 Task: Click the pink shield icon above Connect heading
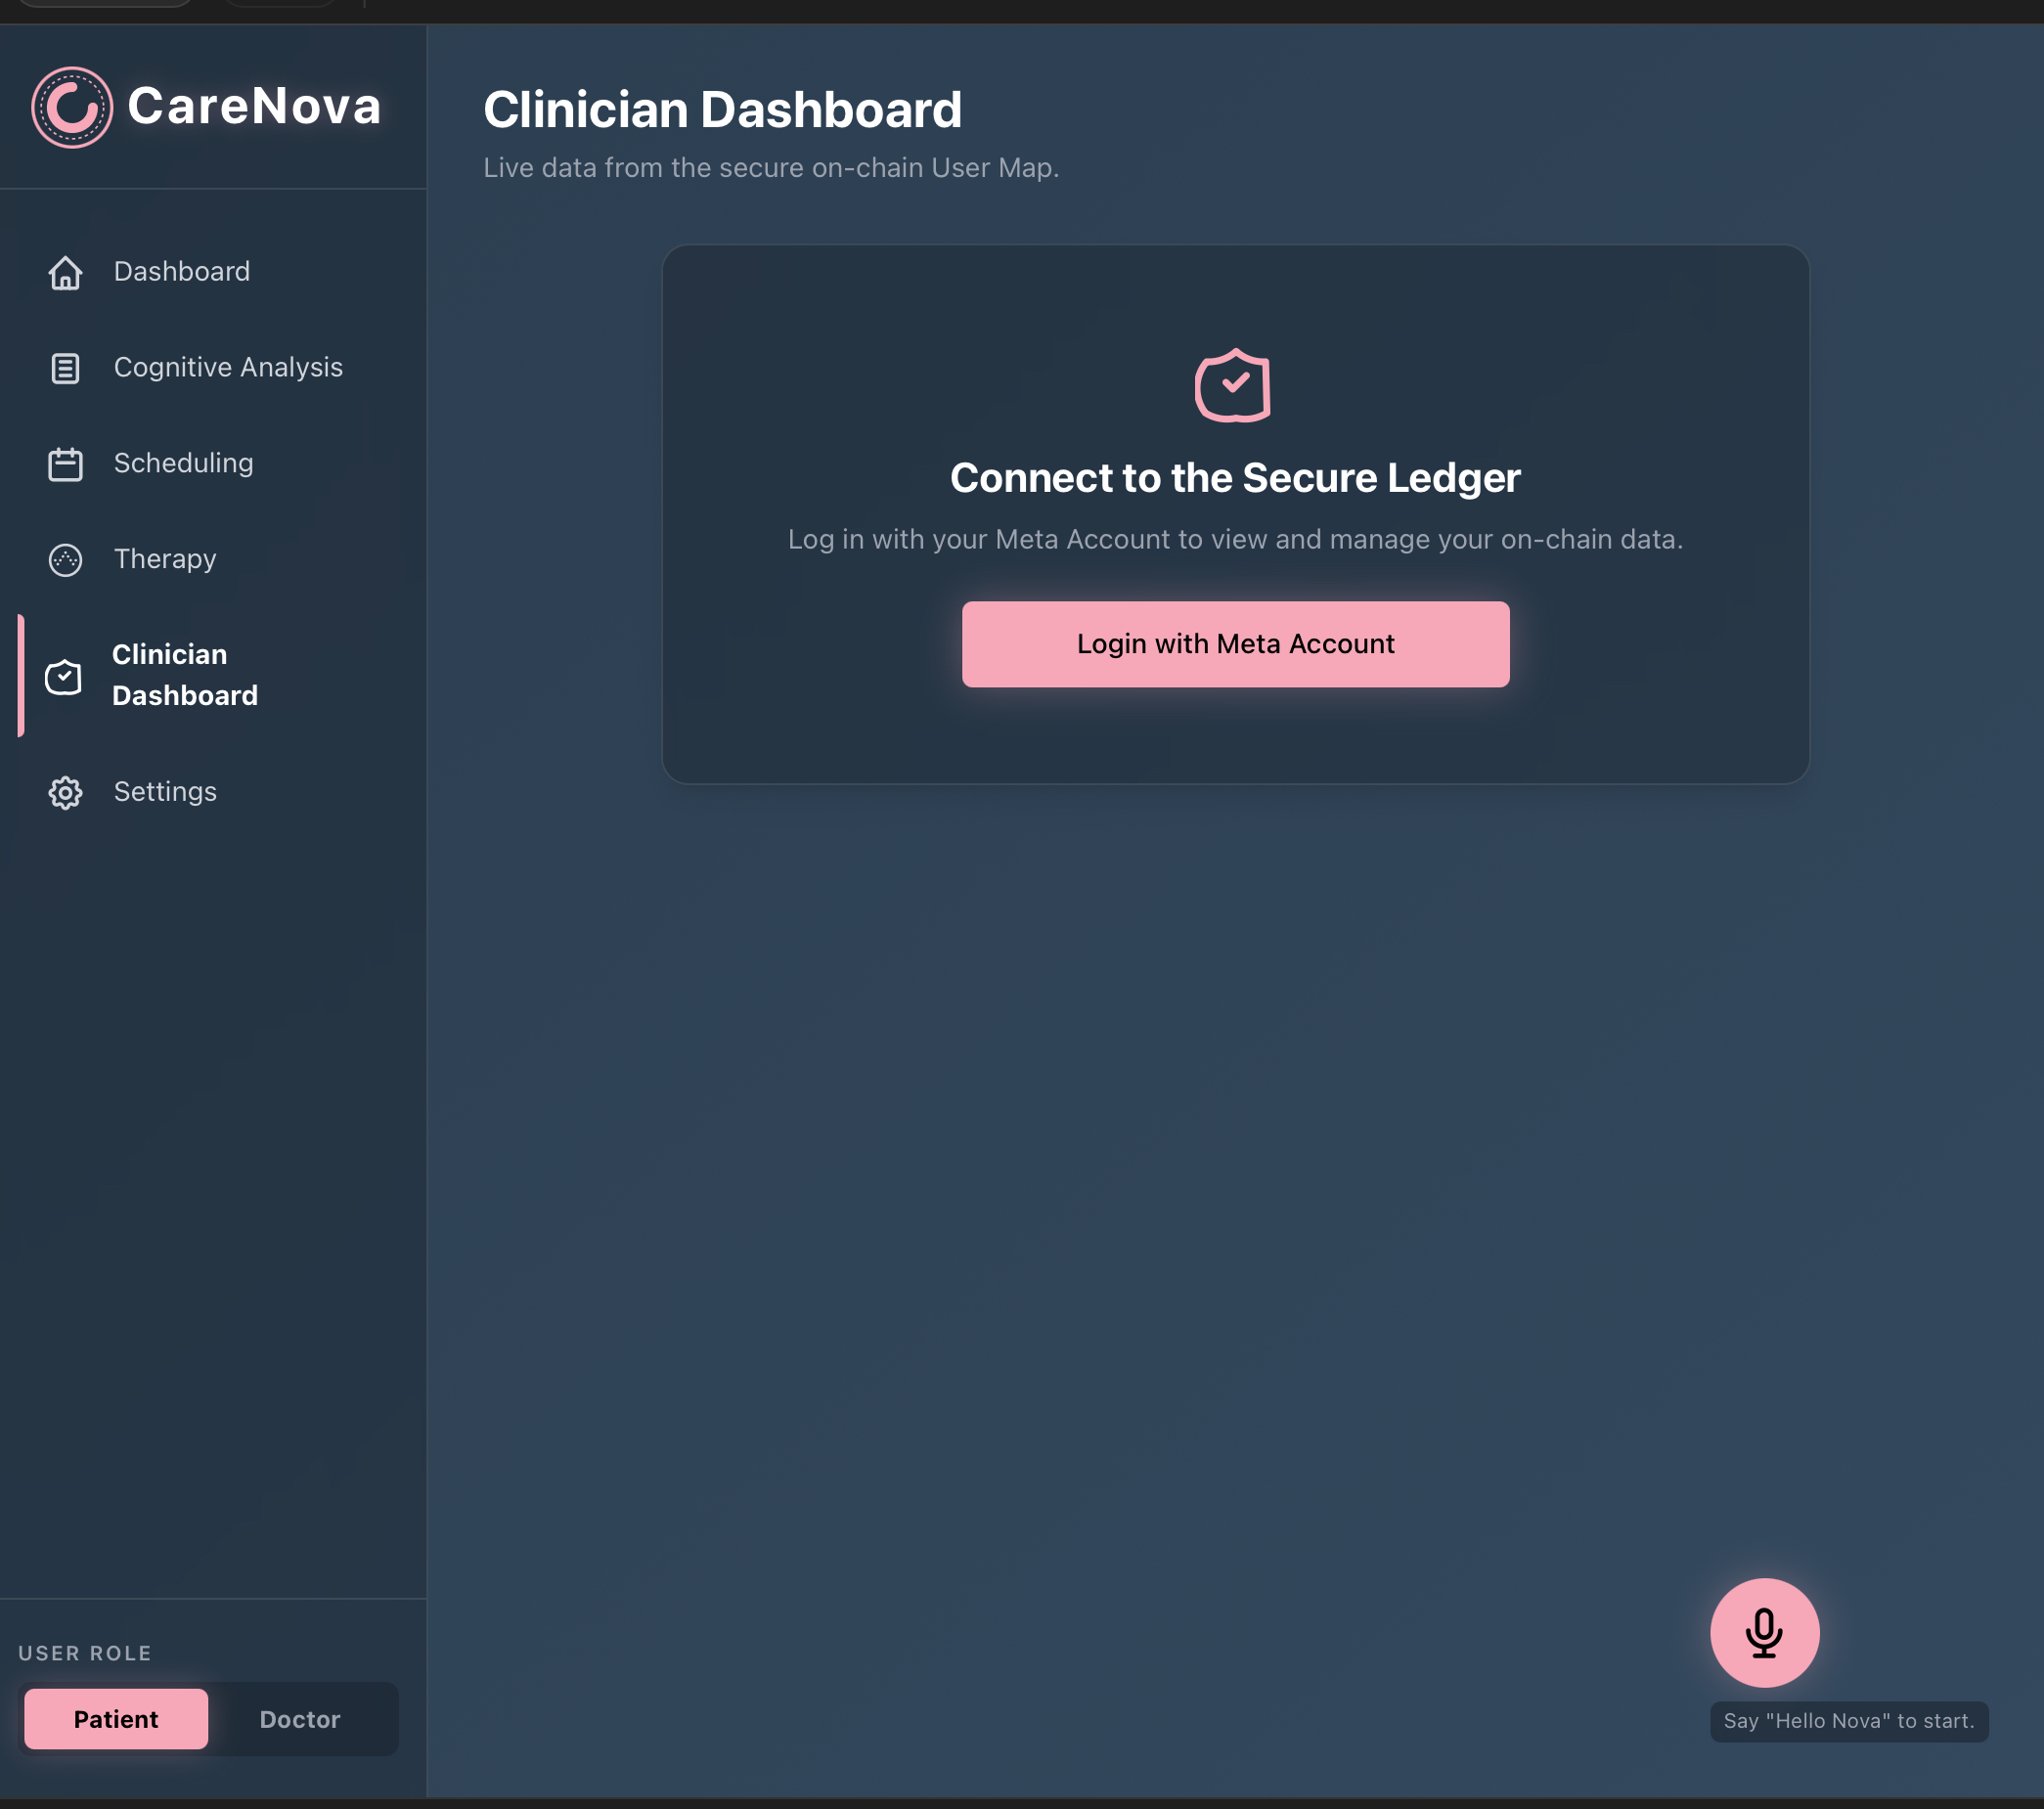(x=1235, y=385)
